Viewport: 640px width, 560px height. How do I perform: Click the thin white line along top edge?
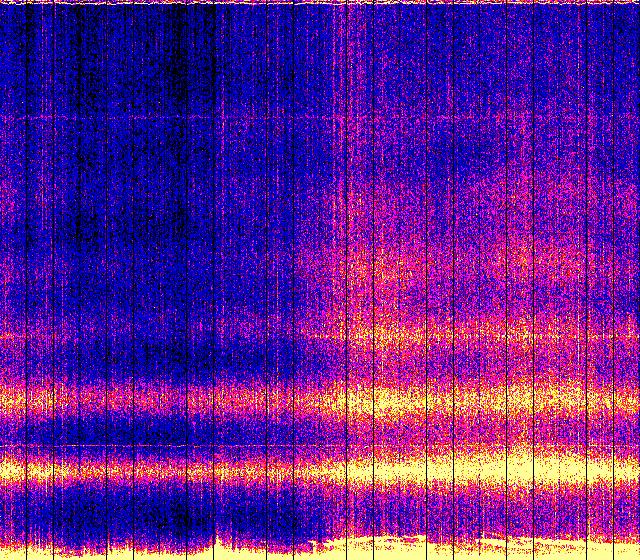(320, 4)
